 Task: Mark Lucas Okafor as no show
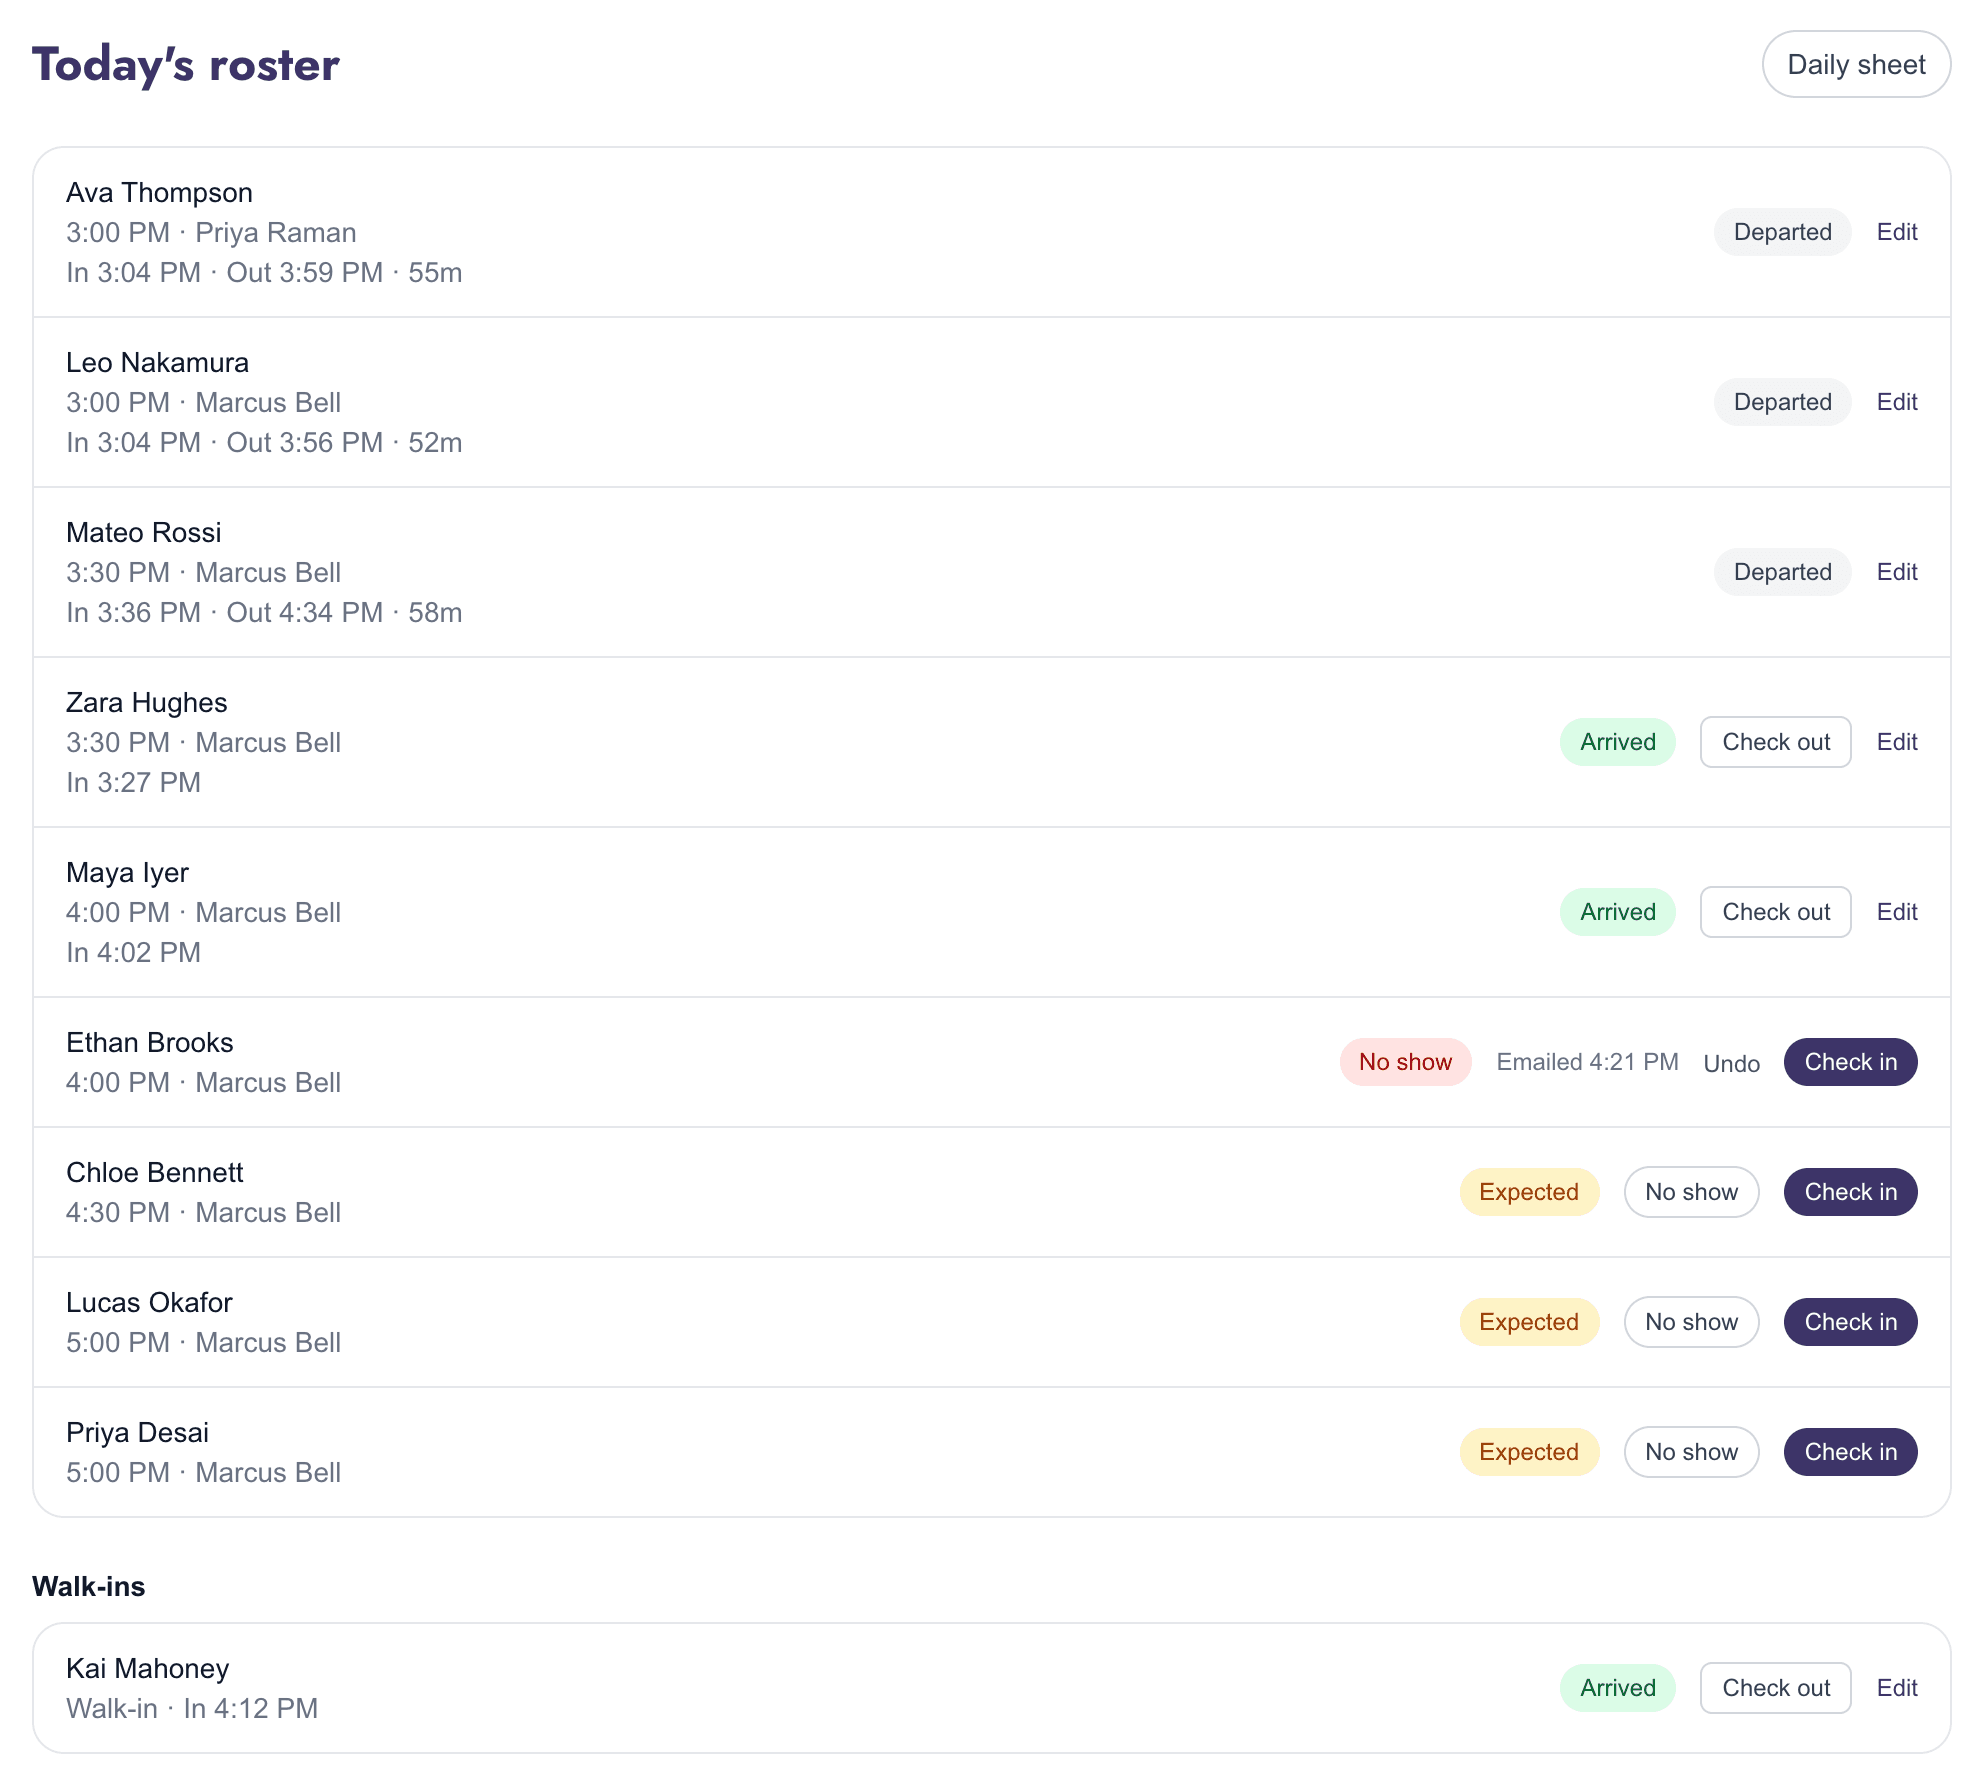coord(1692,1322)
